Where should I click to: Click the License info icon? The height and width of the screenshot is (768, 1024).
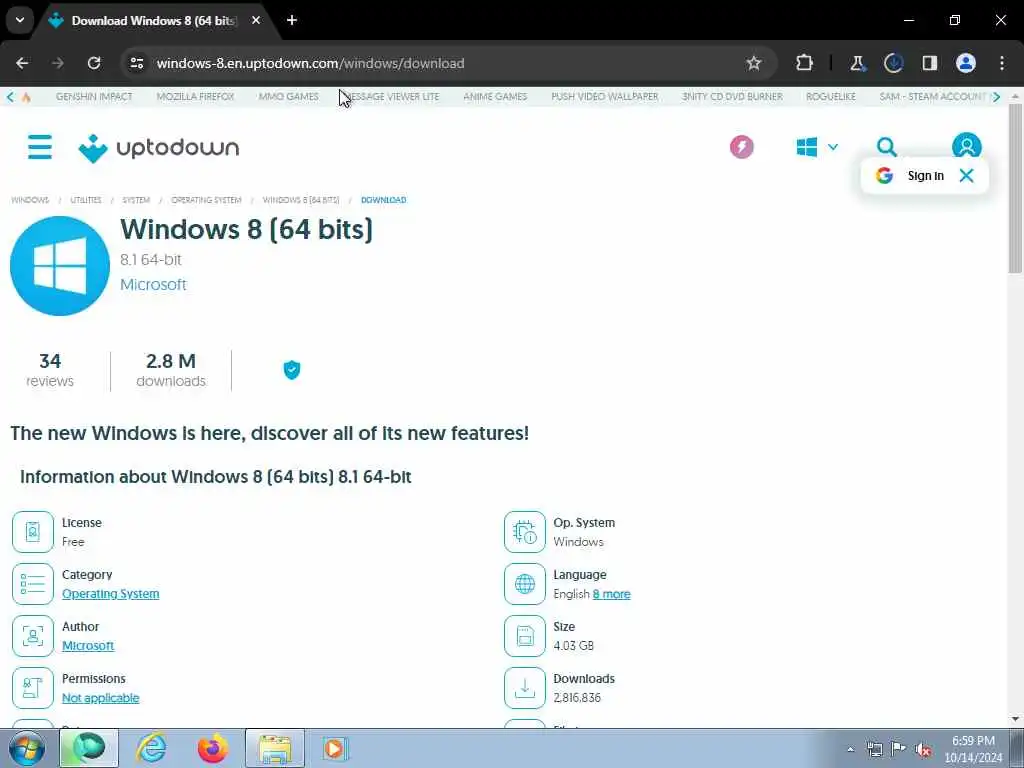(33, 532)
